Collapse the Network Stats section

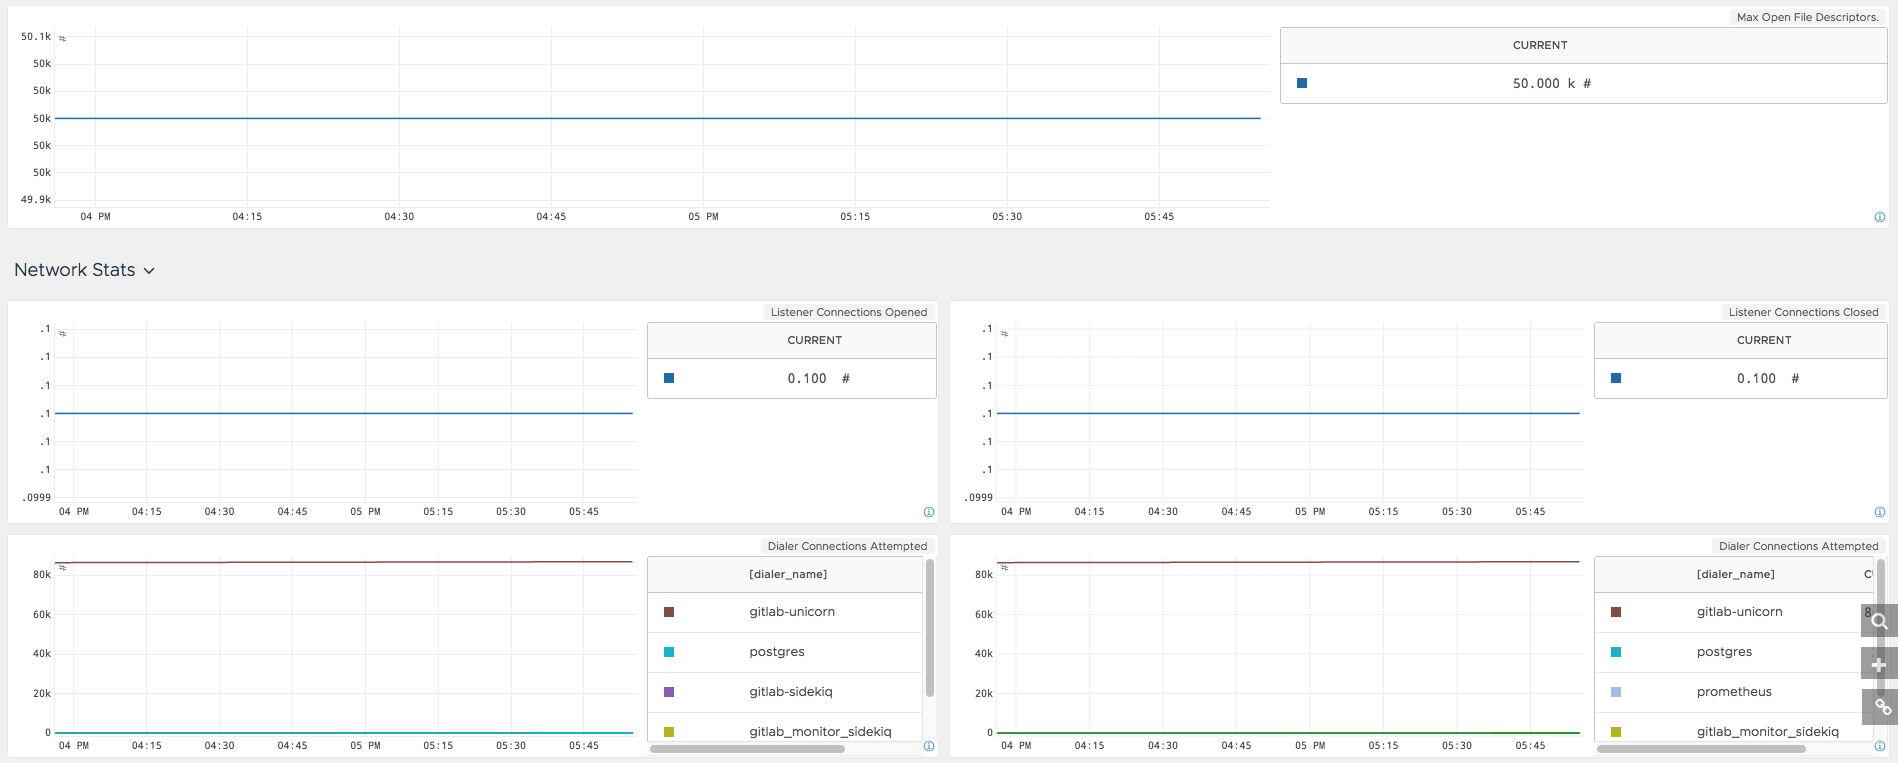pyautogui.click(x=85, y=270)
